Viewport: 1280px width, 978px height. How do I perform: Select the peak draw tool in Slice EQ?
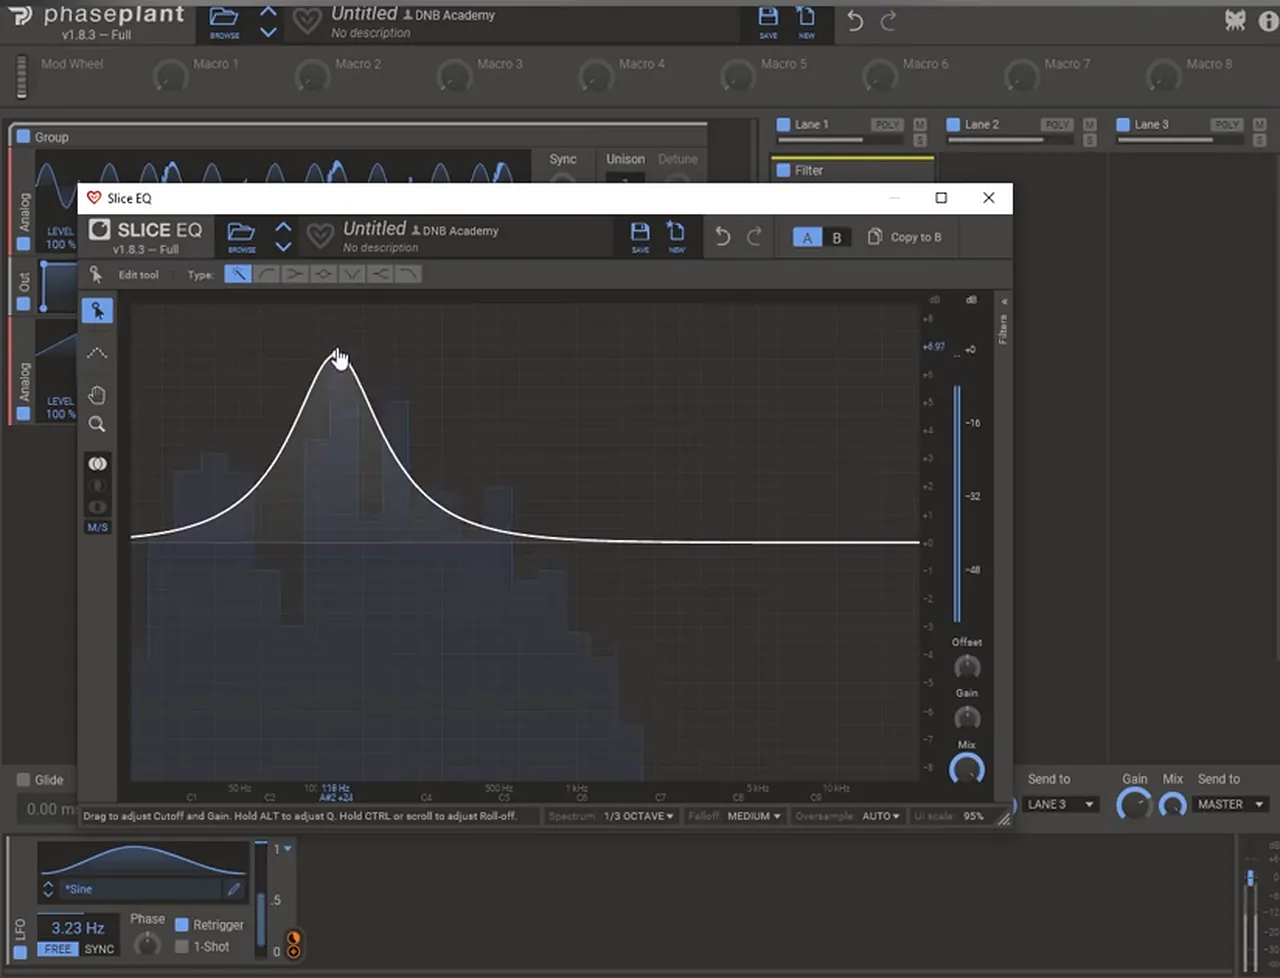click(x=97, y=353)
